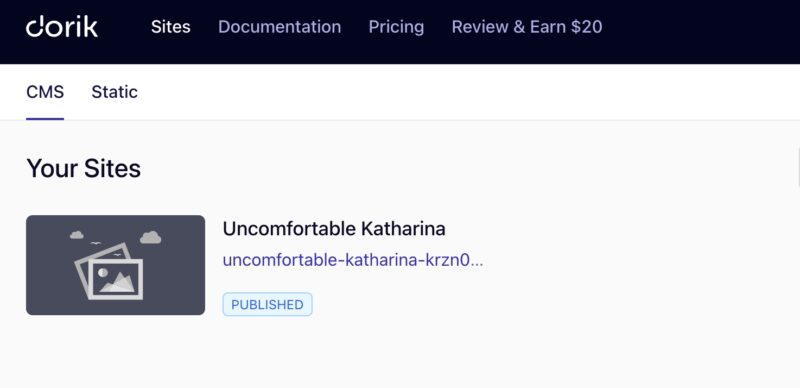Open the uncomfortable-katharina-krzn0 URL link
This screenshot has width=800, height=388.
click(x=353, y=260)
